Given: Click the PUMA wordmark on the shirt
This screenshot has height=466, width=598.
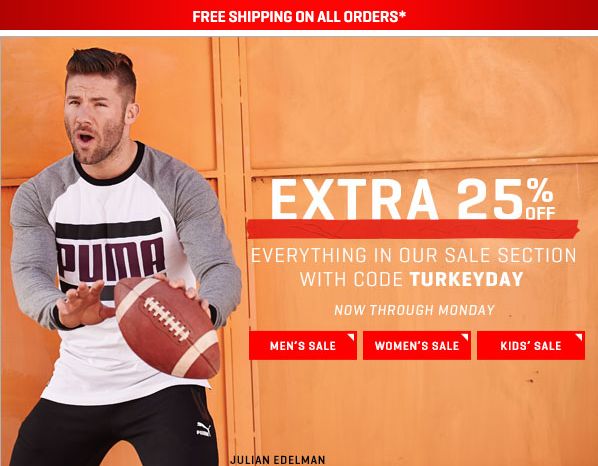Looking at the screenshot, I should (x=111, y=259).
